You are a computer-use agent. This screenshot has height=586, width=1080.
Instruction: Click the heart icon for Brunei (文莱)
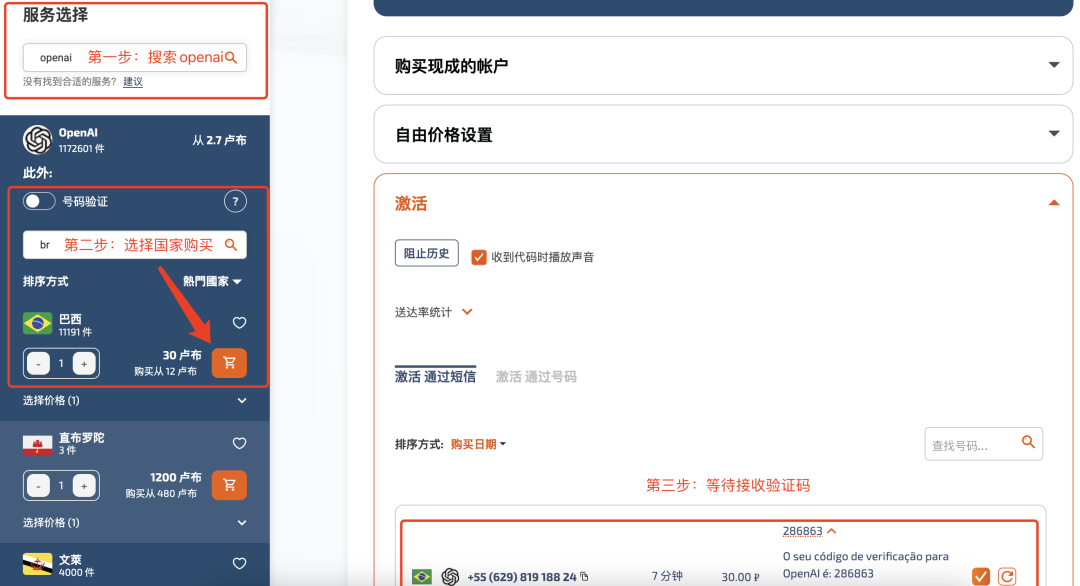pyautogui.click(x=239, y=565)
